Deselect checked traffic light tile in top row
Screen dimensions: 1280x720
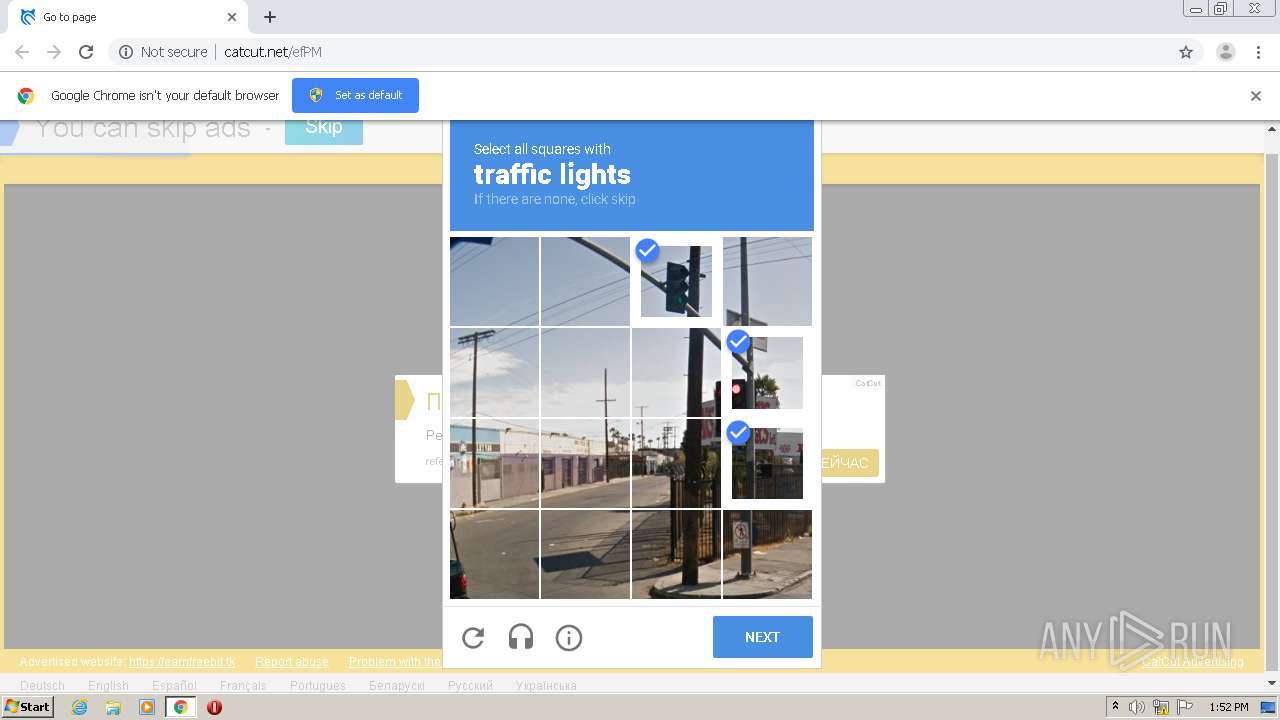[x=676, y=281]
